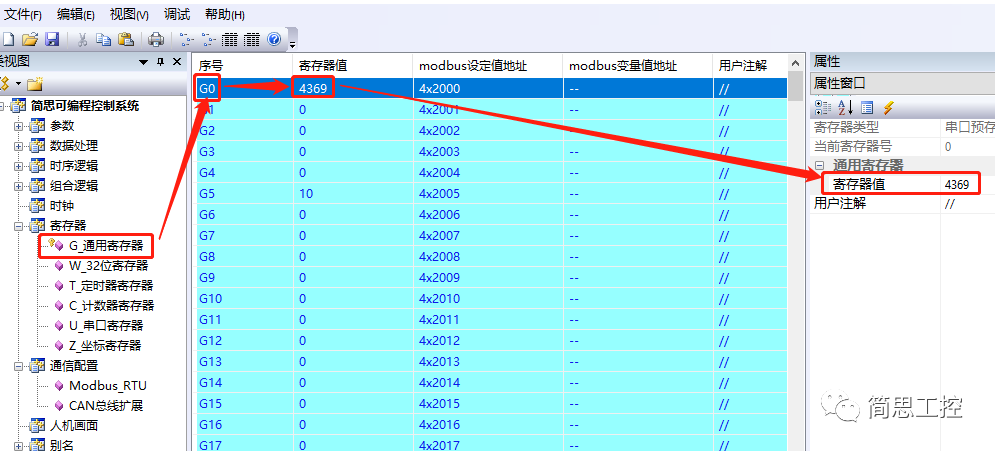Click the G10 row label
This screenshot has width=995, height=451.
click(210, 298)
